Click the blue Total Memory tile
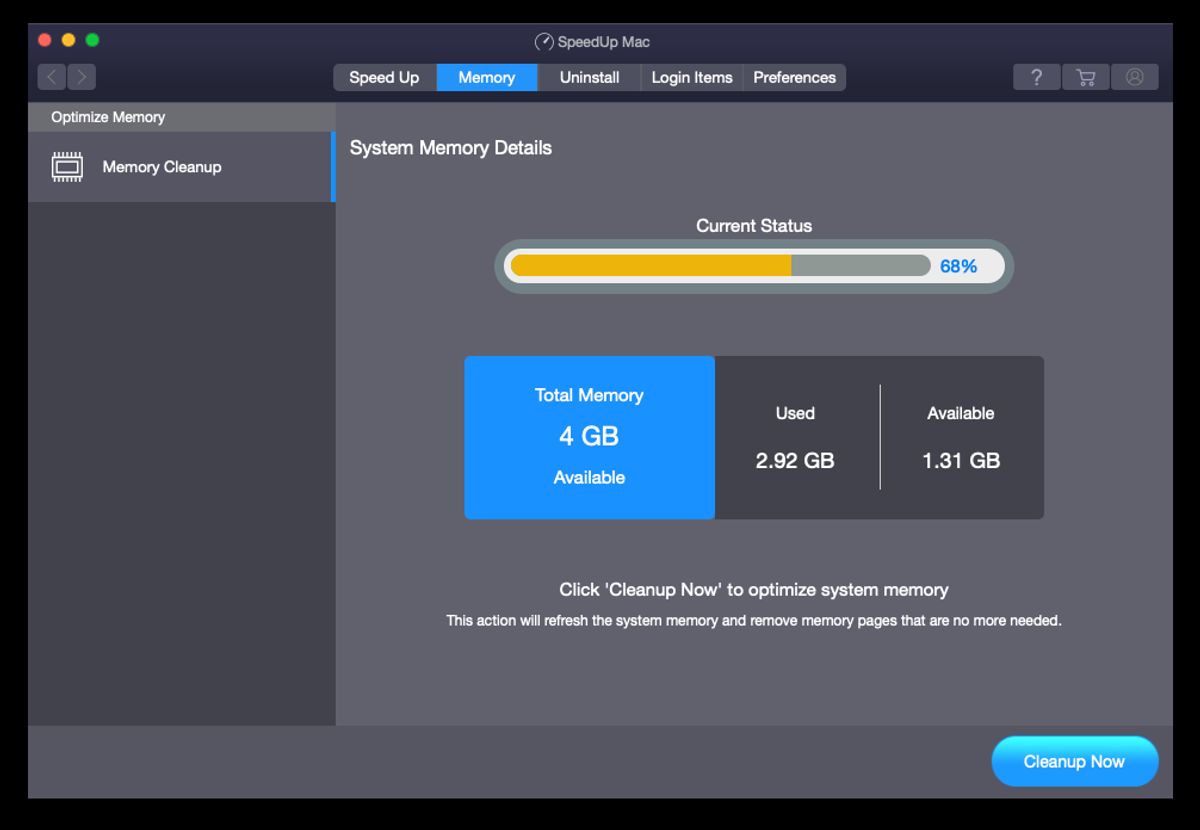Screen dimensions: 1200x830 click(589, 437)
